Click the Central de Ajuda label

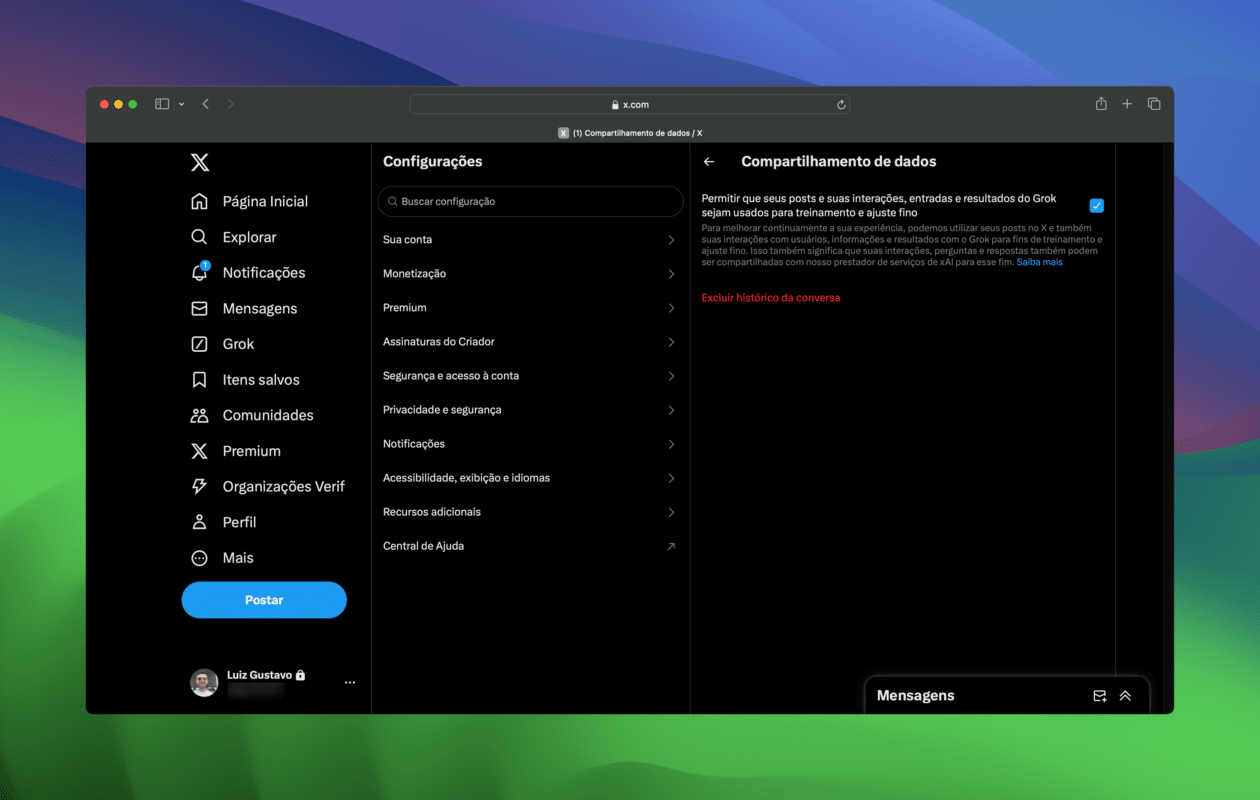424,546
